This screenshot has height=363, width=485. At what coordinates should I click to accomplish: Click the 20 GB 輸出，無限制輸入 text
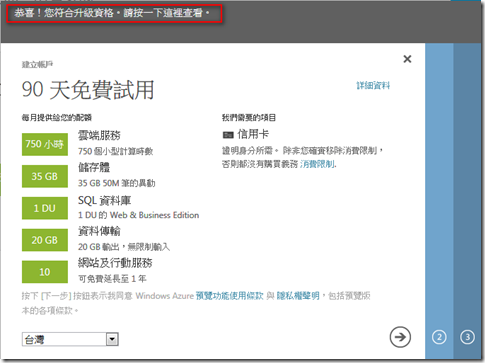124,247
